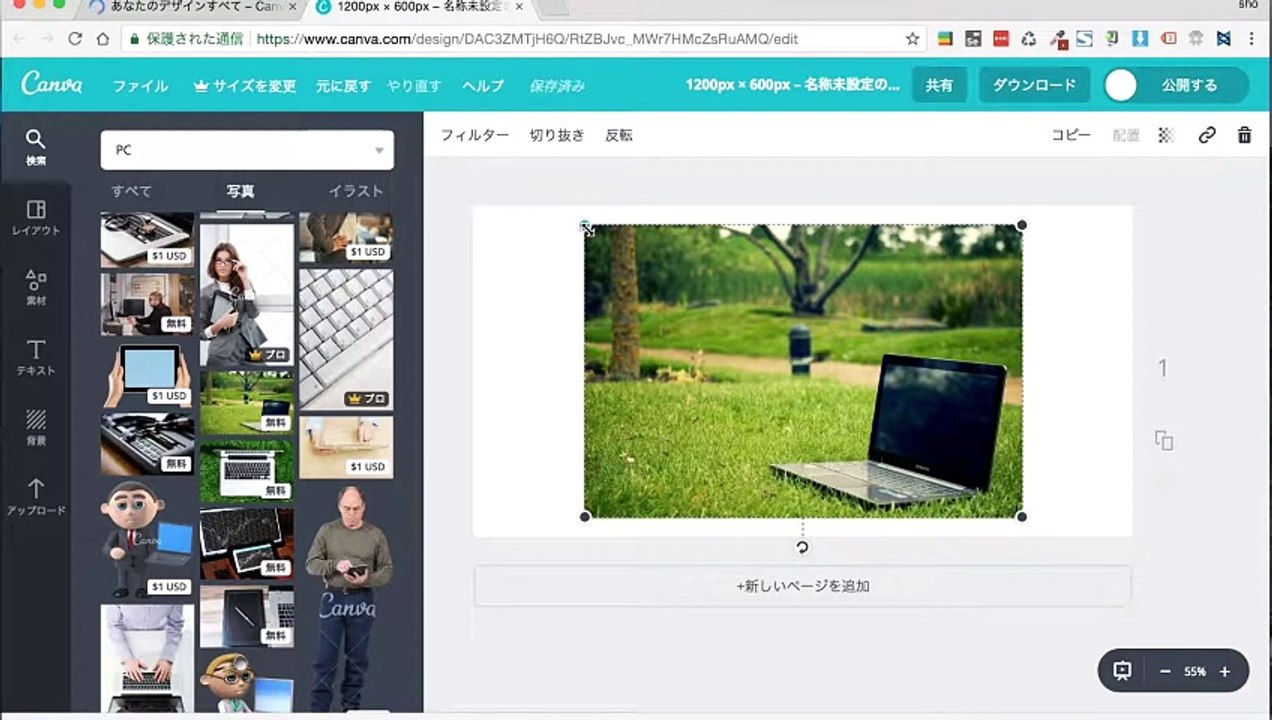The image size is (1272, 720).
Task: Click the 55% zoom level
Action: [x=1195, y=672]
